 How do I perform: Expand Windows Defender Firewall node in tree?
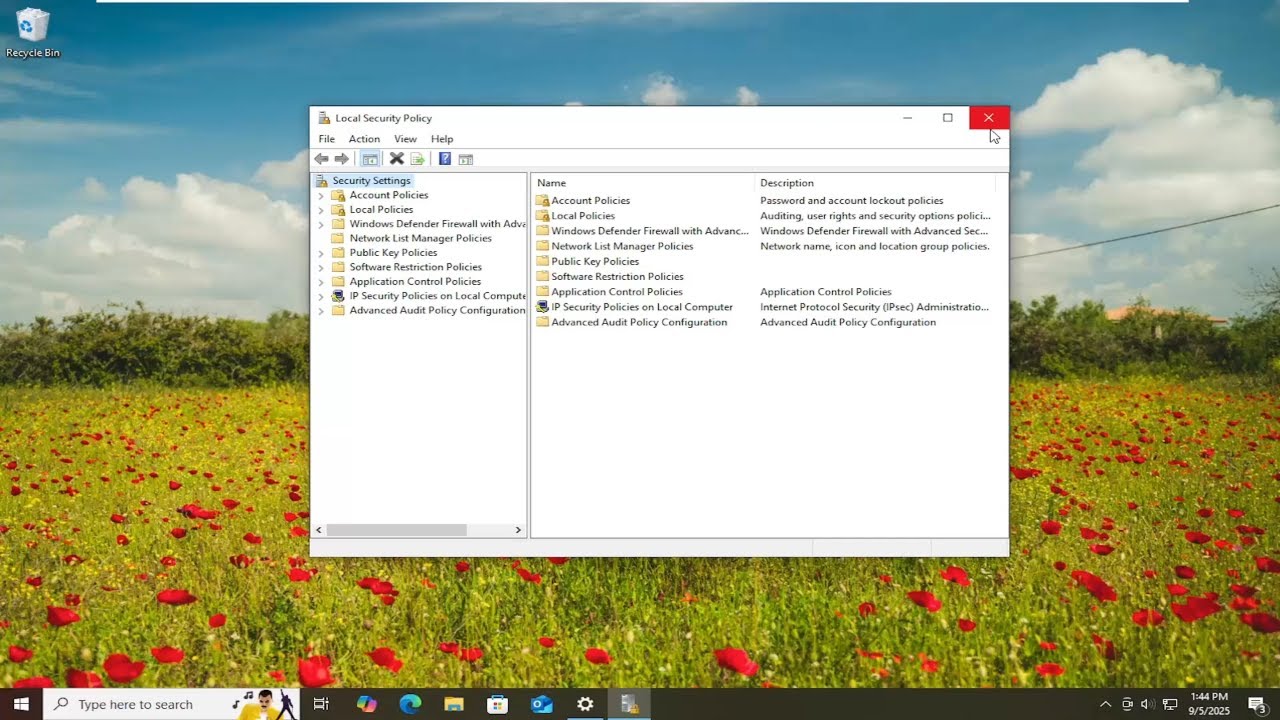[x=321, y=224]
